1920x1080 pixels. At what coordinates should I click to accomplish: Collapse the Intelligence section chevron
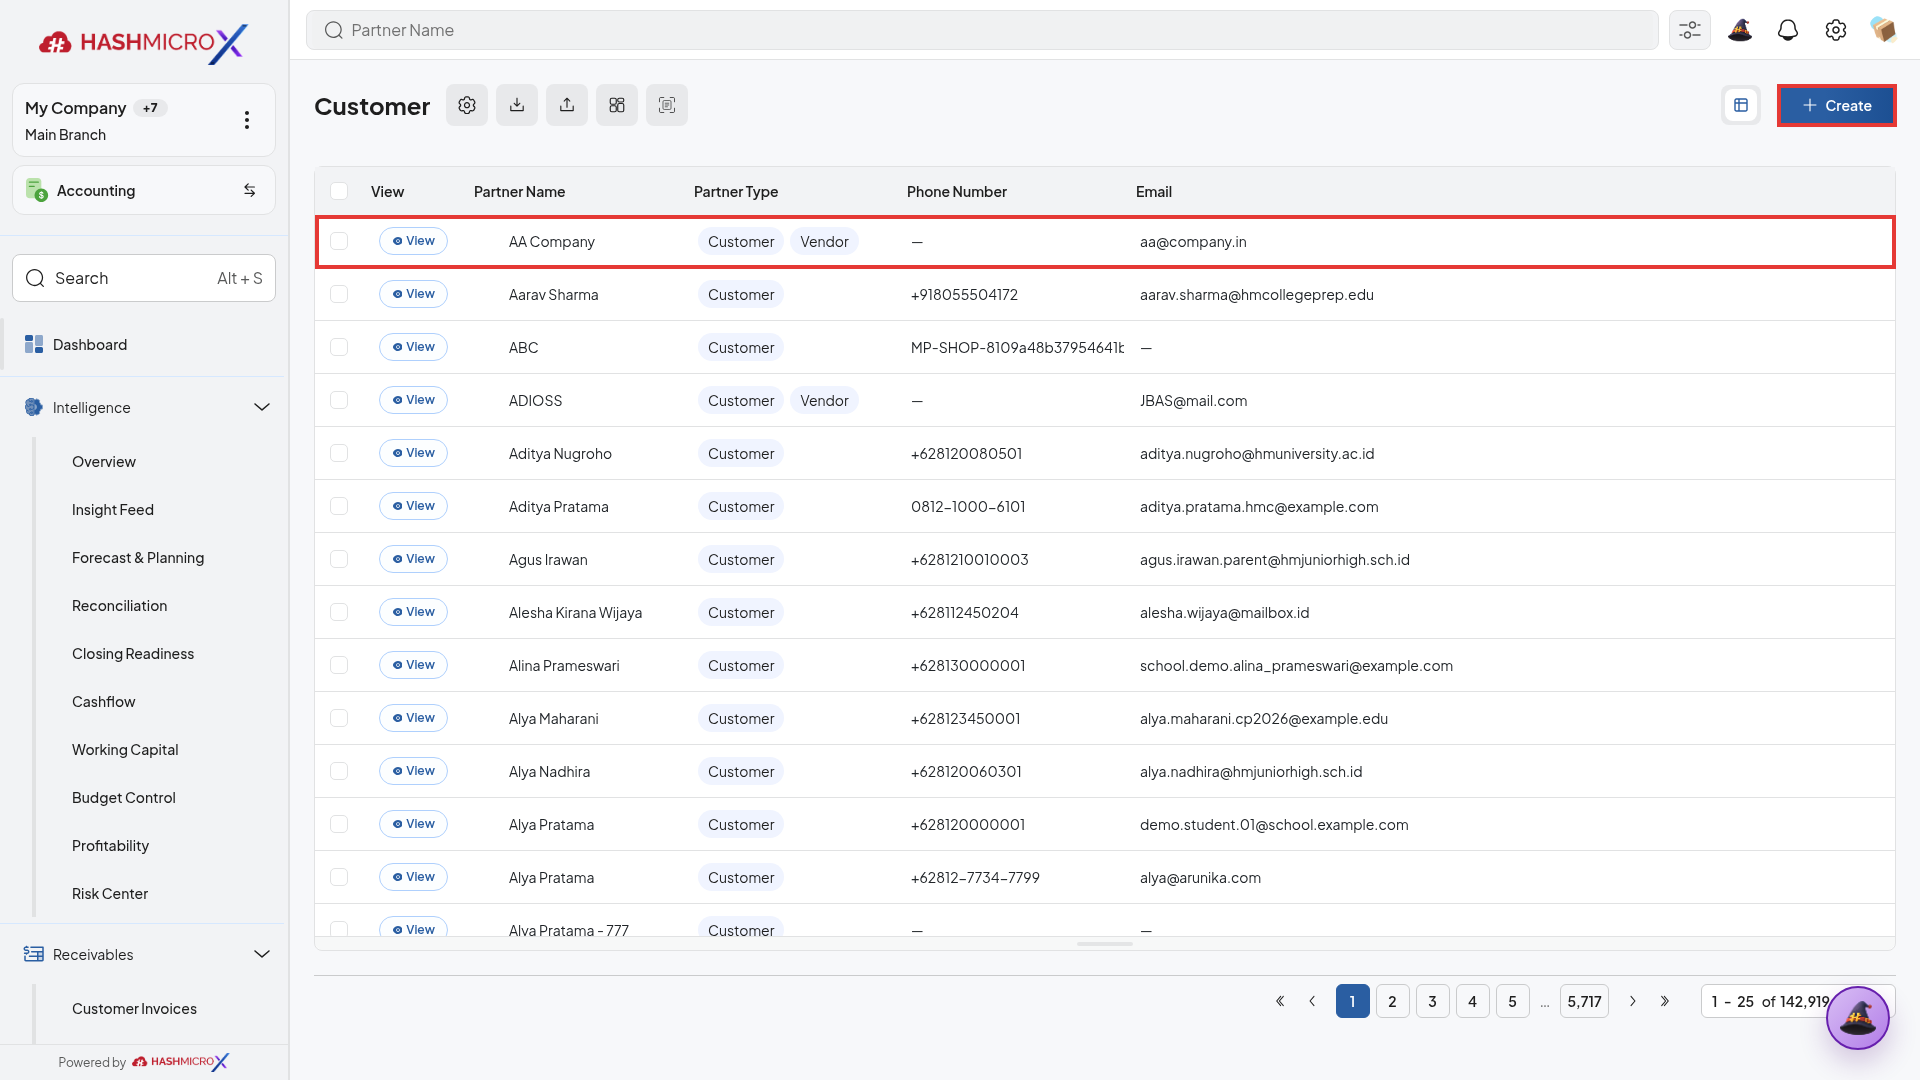tap(262, 407)
